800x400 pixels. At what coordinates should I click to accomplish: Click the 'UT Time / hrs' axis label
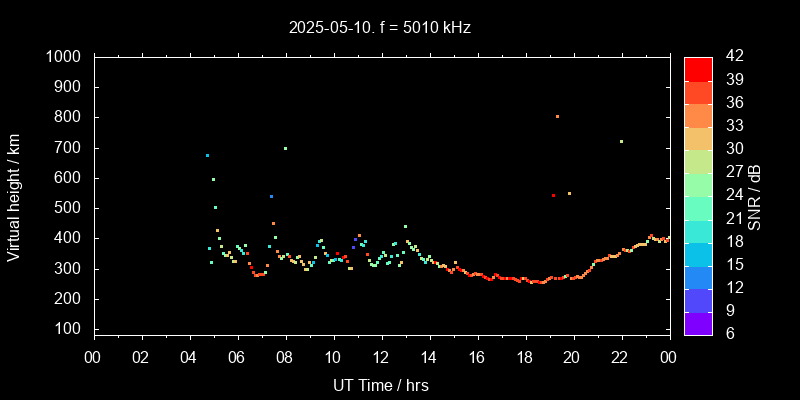coord(381,384)
